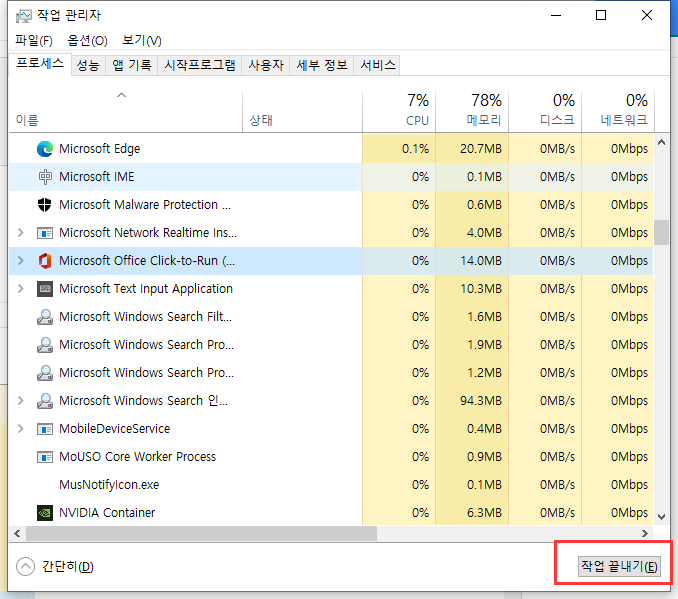The image size is (678, 599).
Task: Click the Task Manager title bar icon
Action: click(x=24, y=16)
